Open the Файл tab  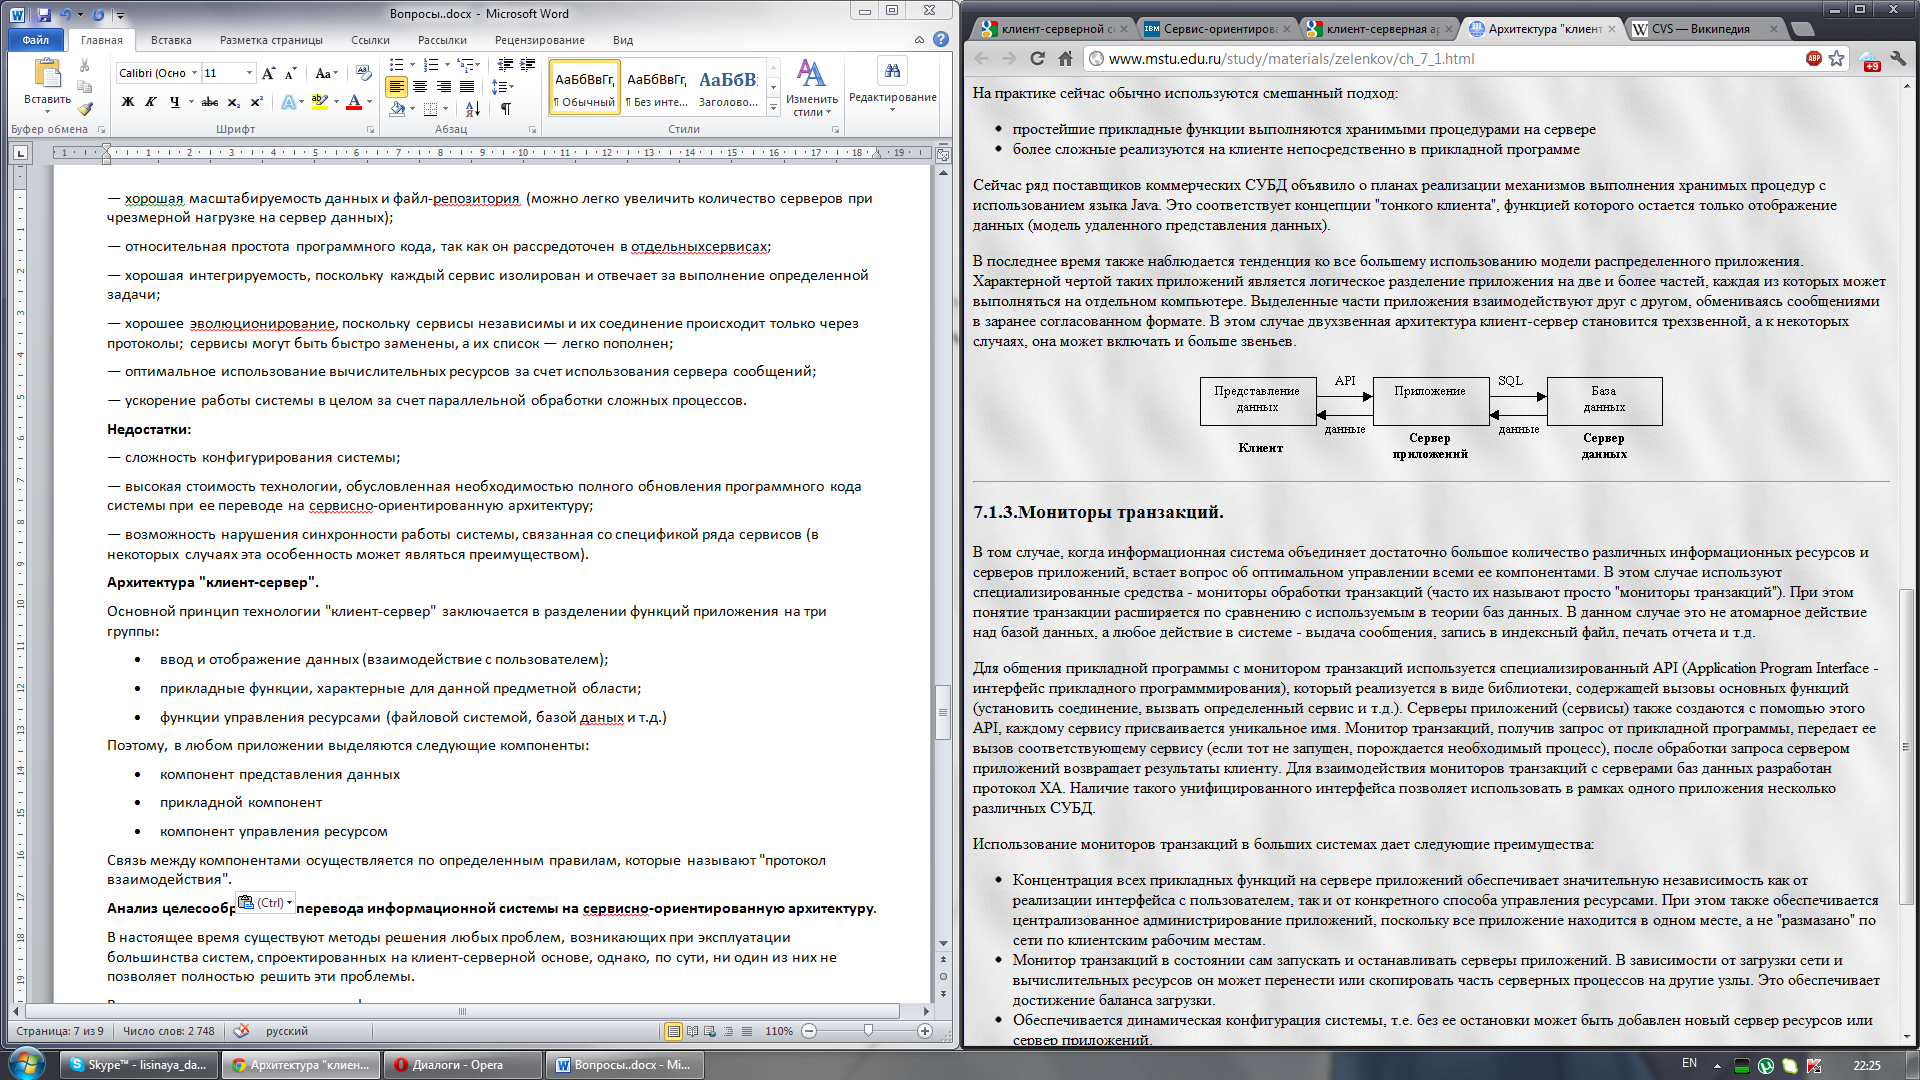coord(36,40)
